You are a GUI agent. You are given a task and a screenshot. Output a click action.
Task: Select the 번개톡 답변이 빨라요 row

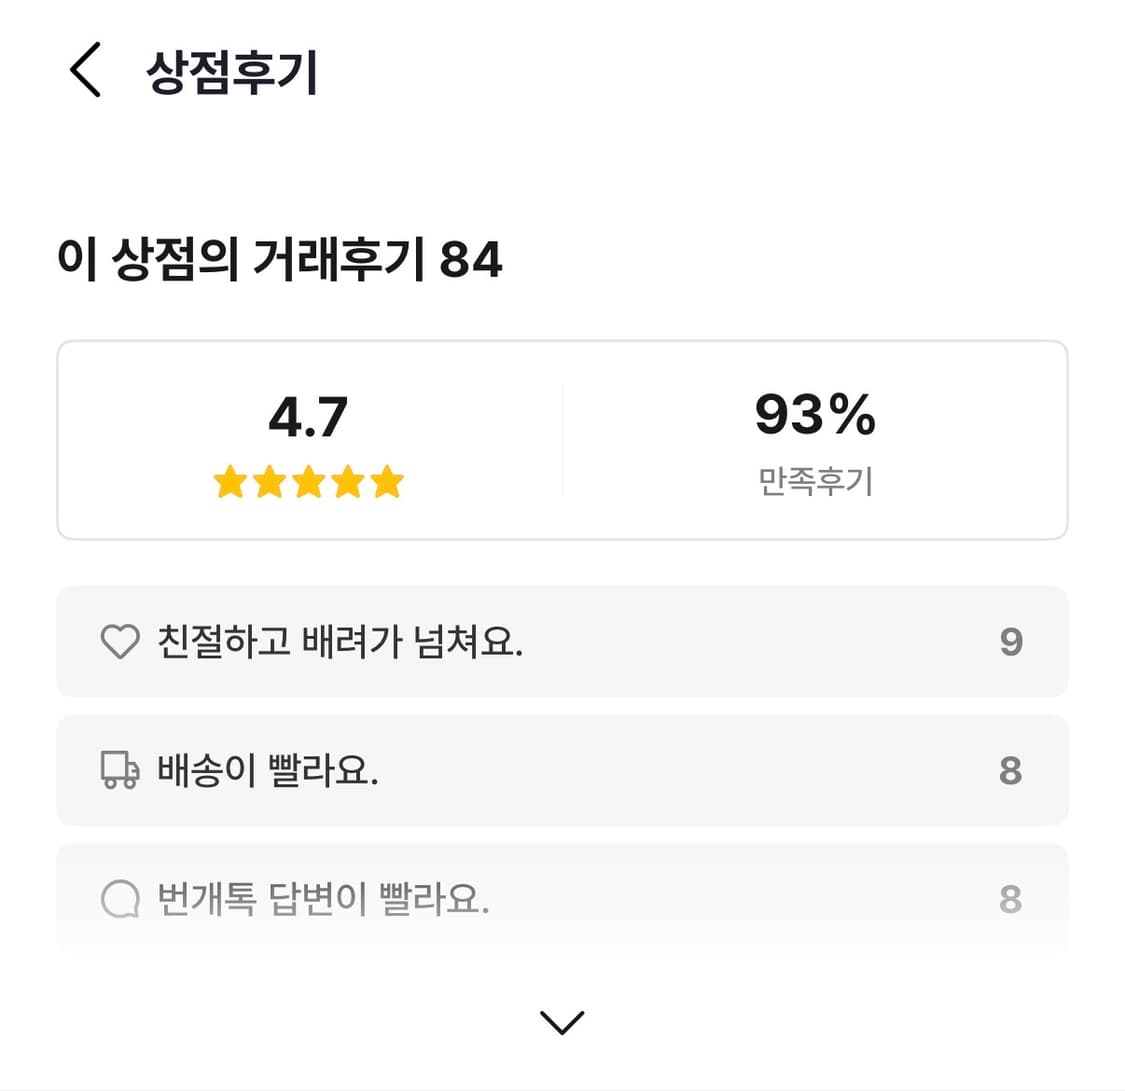[x=562, y=898]
